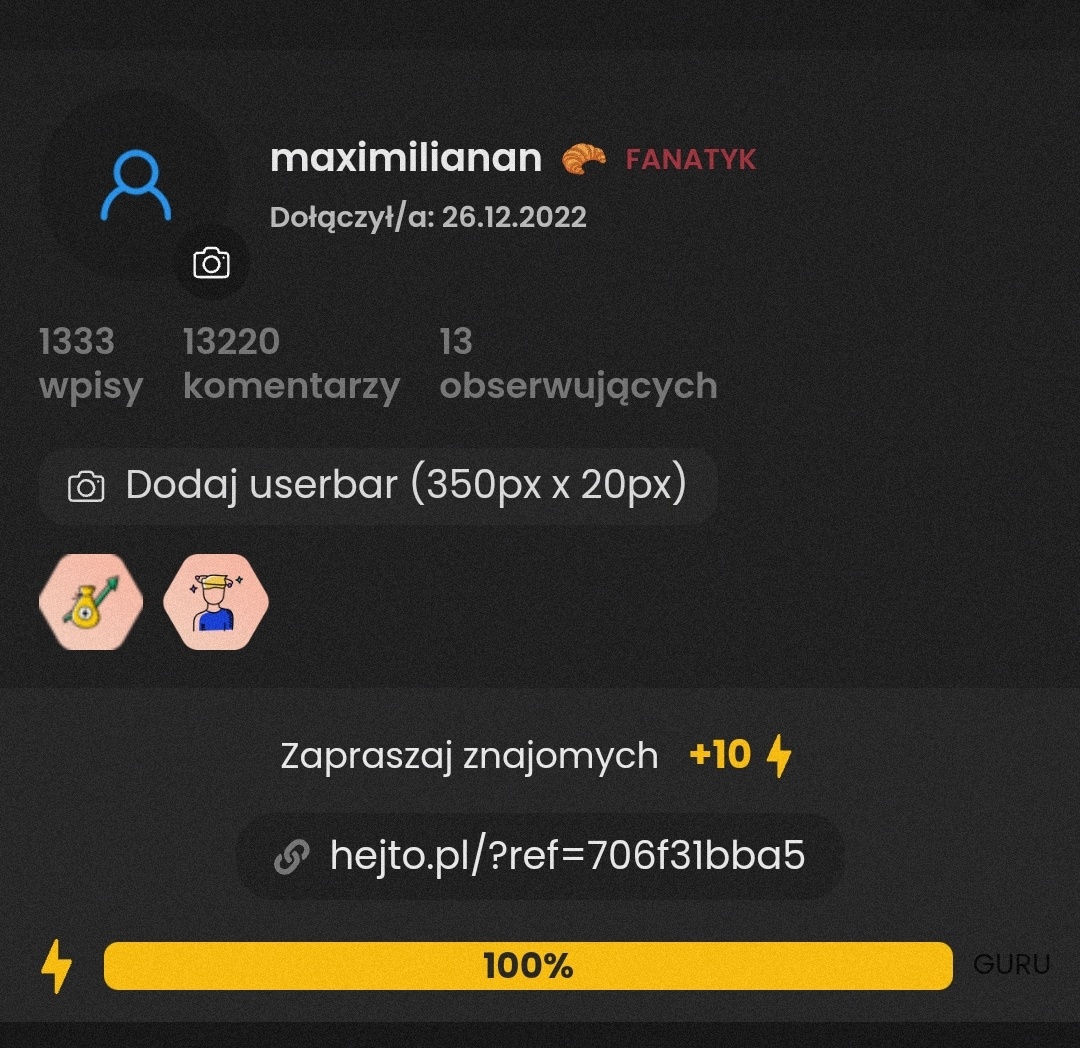Add userbar via Dodaj userbar button

[x=378, y=486]
